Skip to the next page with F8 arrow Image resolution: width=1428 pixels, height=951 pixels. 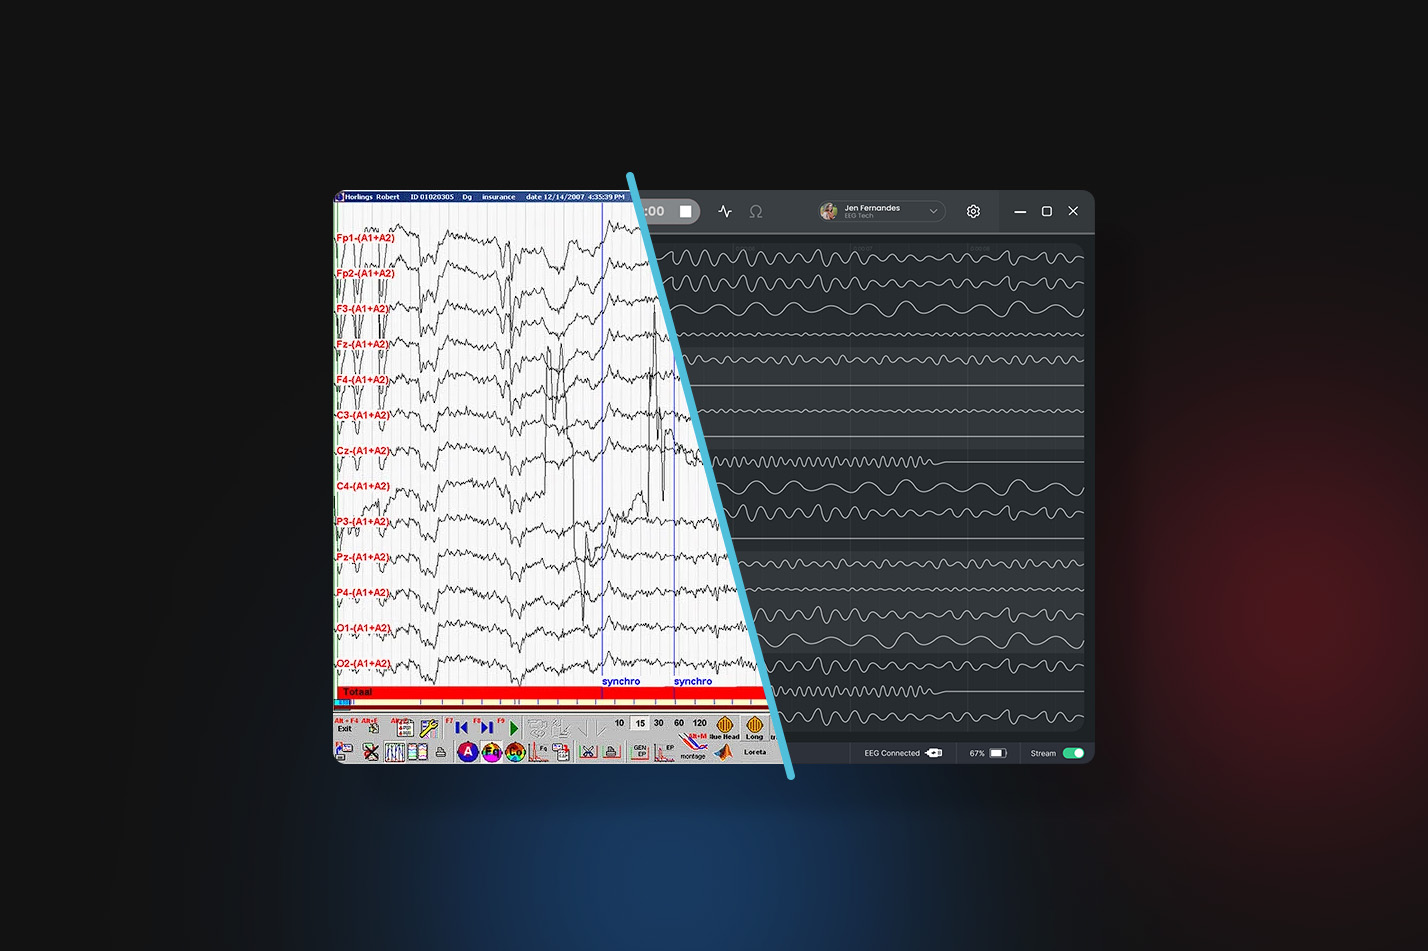tap(486, 728)
